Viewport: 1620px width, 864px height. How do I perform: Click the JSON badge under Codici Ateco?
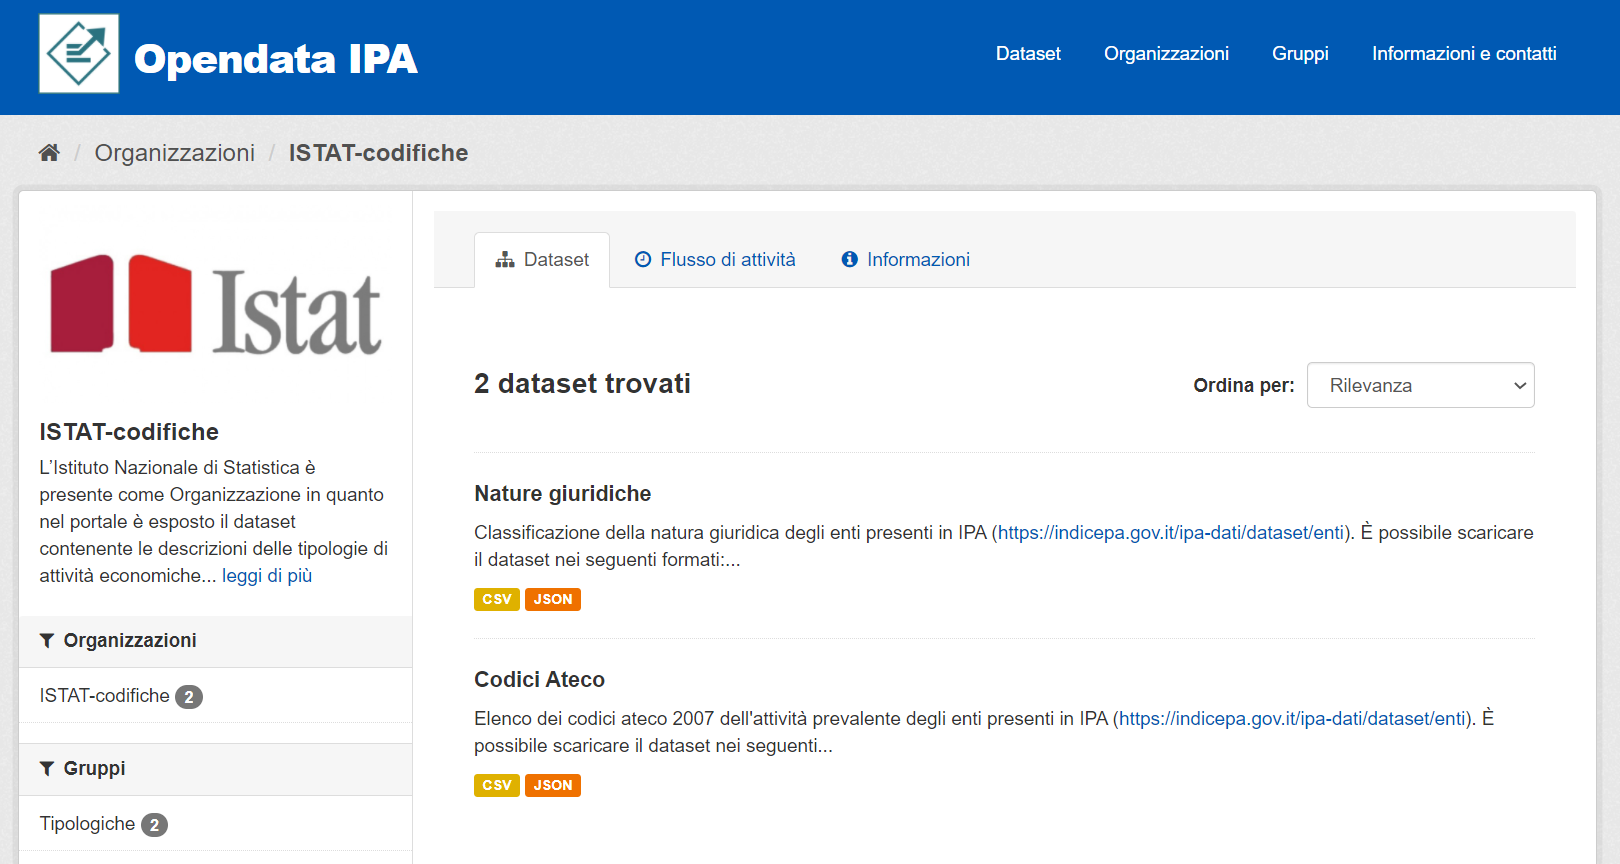tap(552, 786)
